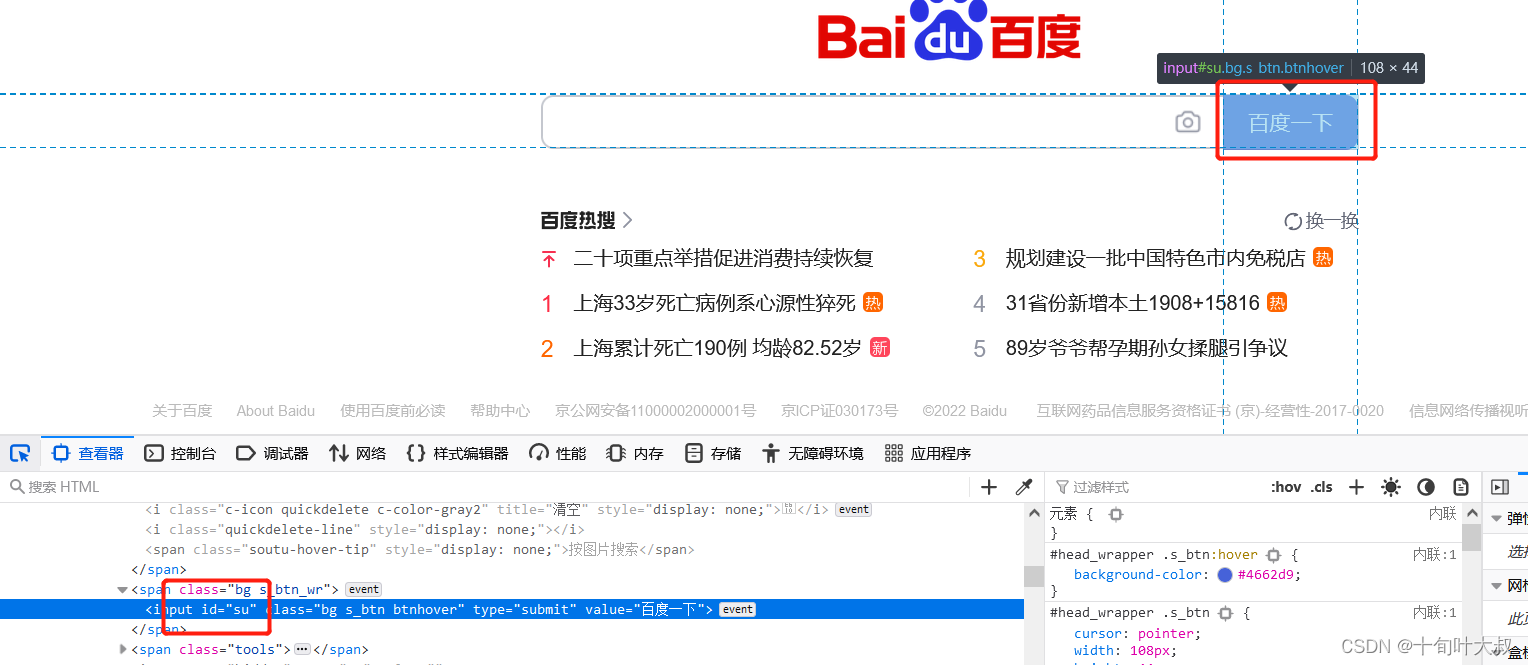The height and width of the screenshot is (665, 1528).
Task: Toggle light color scheme simulation sun icon
Action: (x=1391, y=487)
